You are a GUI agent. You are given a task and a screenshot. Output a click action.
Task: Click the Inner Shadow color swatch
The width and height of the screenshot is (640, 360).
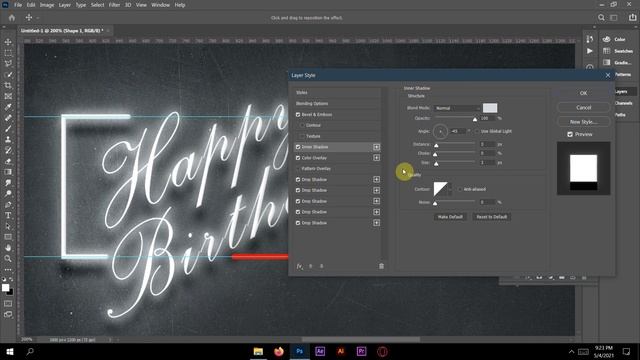(x=490, y=108)
